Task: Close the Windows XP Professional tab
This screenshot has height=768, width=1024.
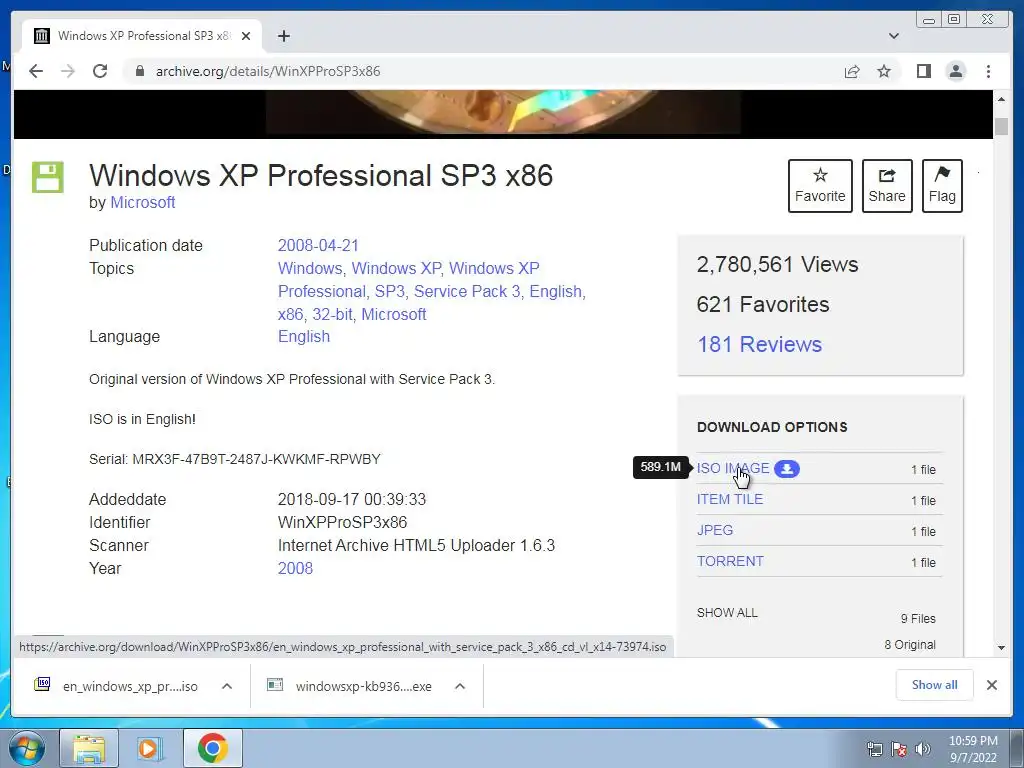Action: [x=246, y=36]
